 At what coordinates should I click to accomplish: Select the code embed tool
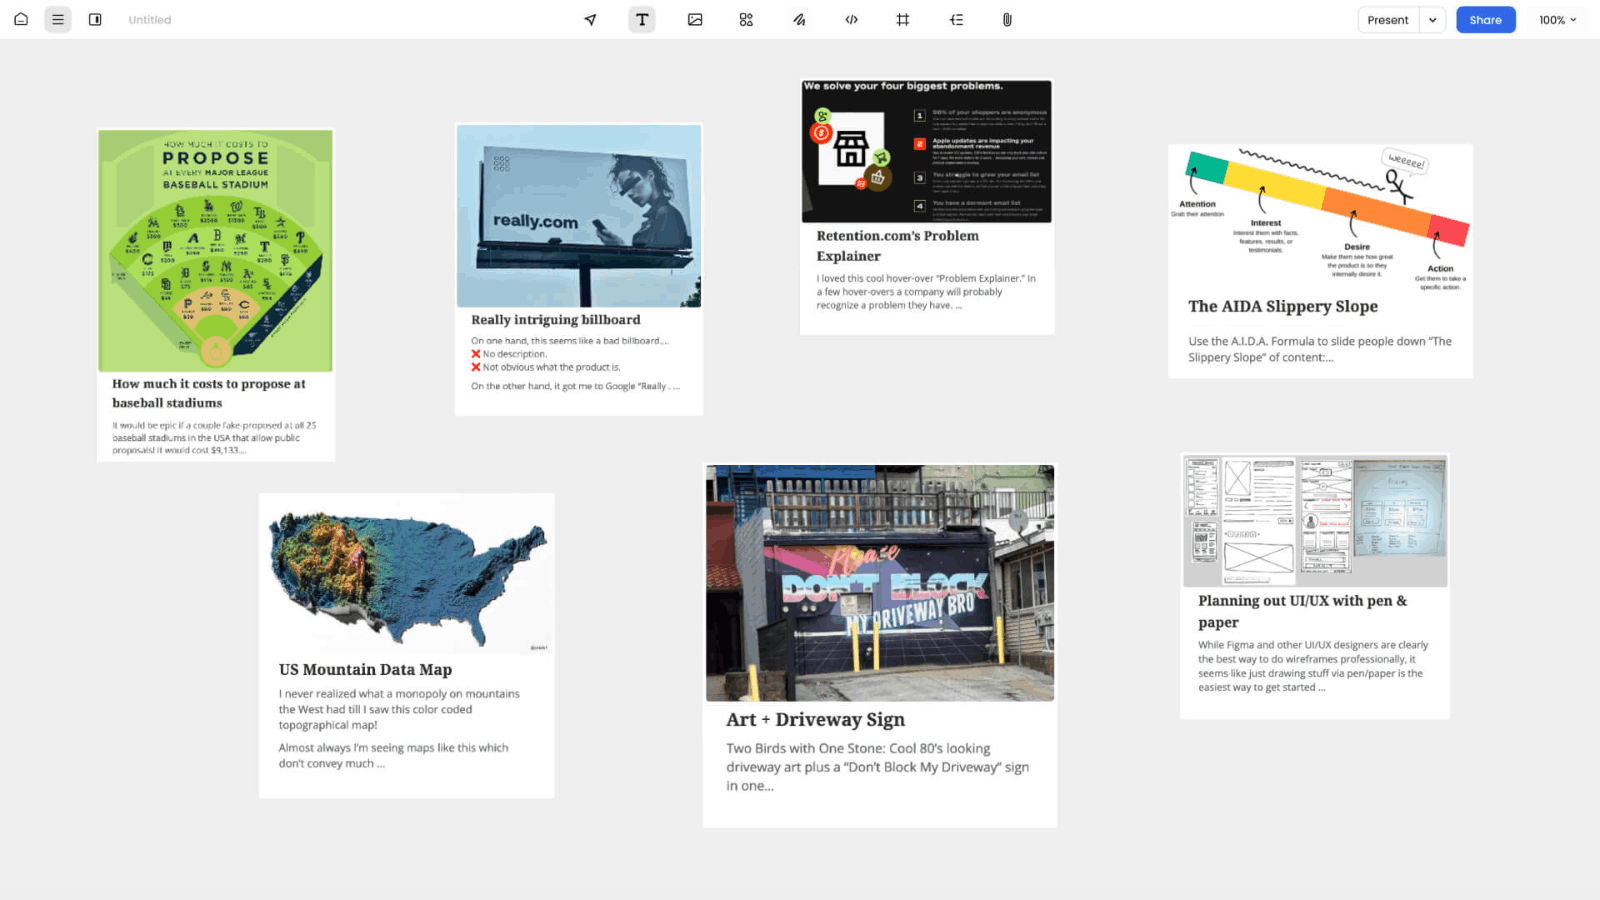tap(851, 20)
